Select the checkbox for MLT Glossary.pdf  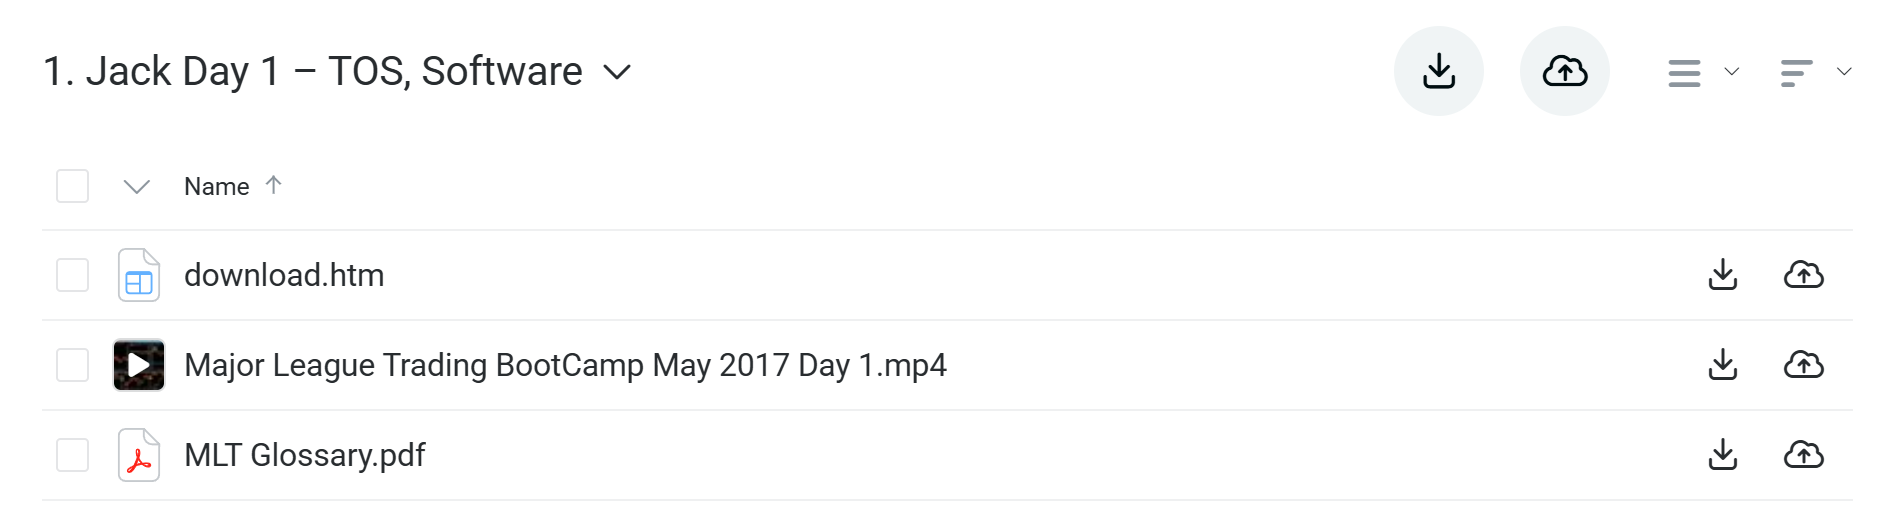tap(72, 455)
